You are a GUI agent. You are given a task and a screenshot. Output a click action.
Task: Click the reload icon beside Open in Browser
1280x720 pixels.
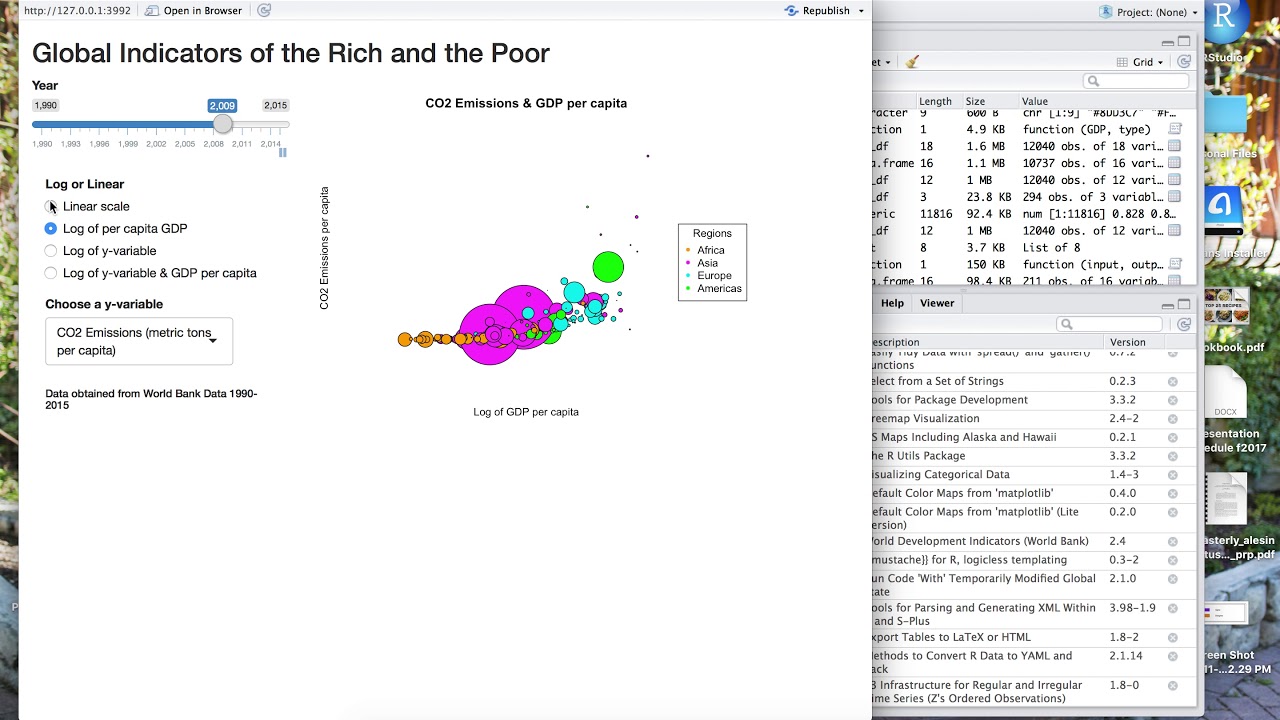[264, 10]
